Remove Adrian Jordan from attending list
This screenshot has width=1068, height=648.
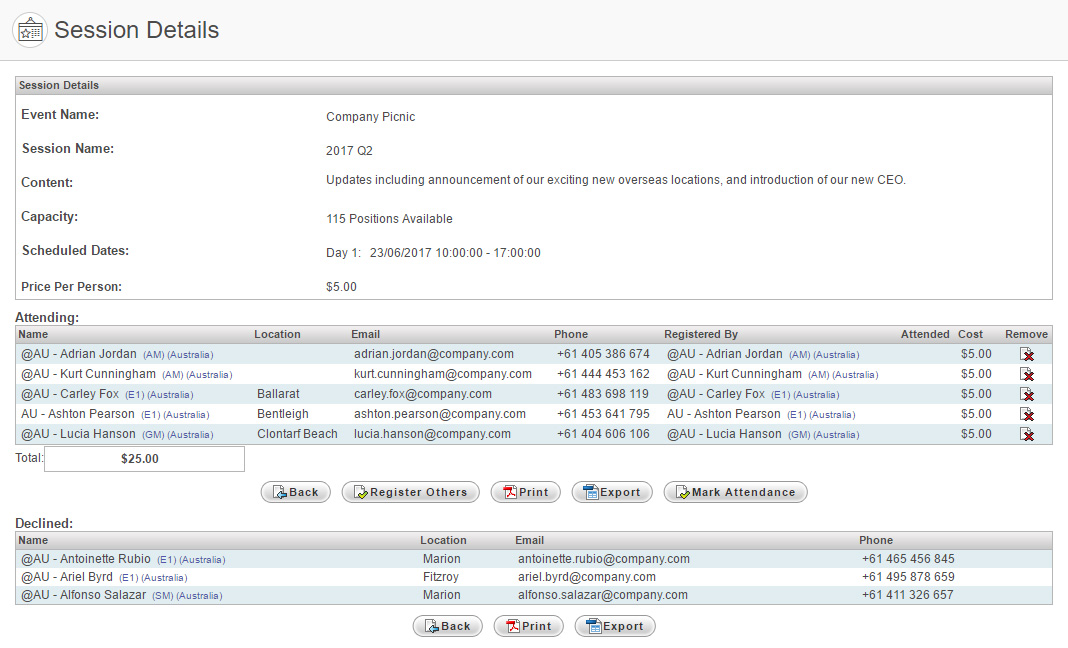(x=1026, y=354)
